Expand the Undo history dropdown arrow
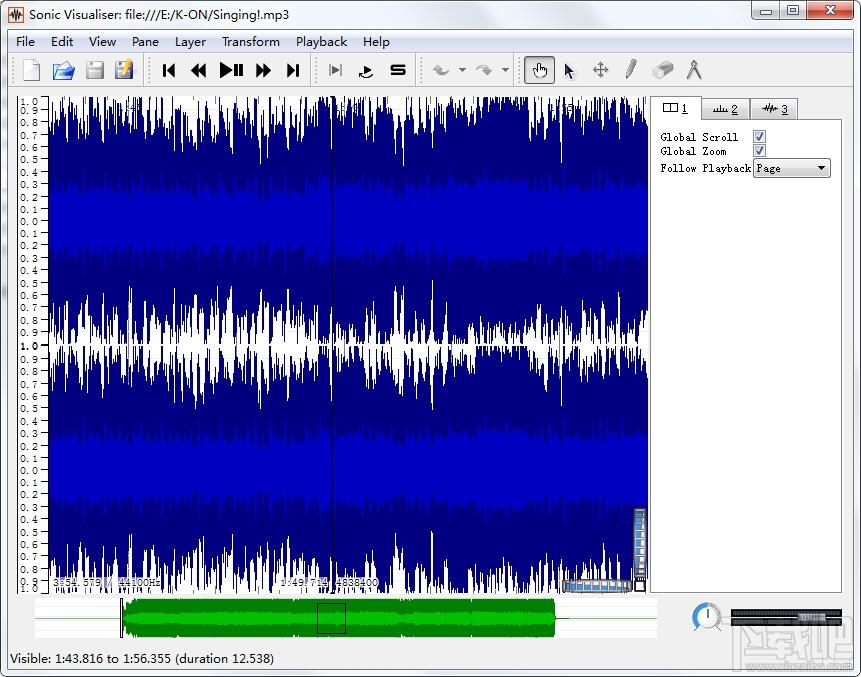This screenshot has height=677, width=861. [x=462, y=70]
